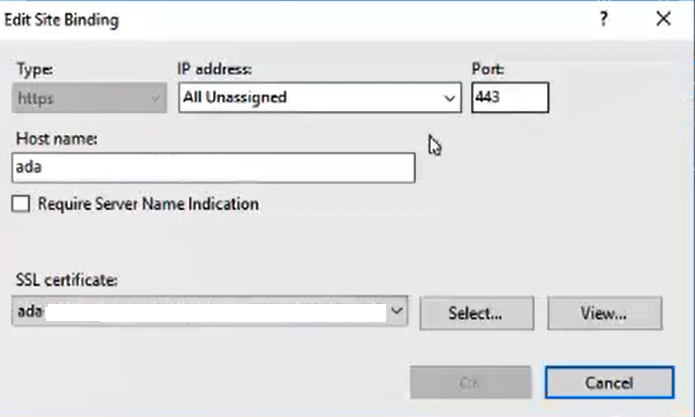
Task: Expand the IP address dropdown arrow
Action: coord(449,98)
